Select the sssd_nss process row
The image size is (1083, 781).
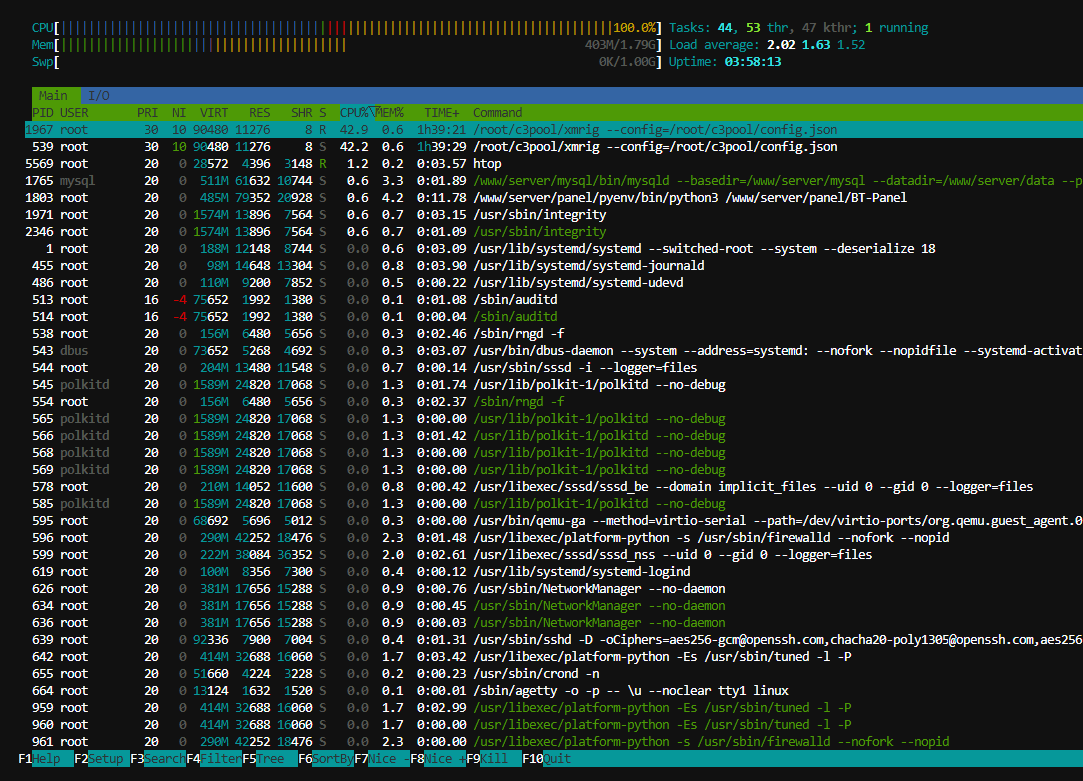(x=554, y=555)
